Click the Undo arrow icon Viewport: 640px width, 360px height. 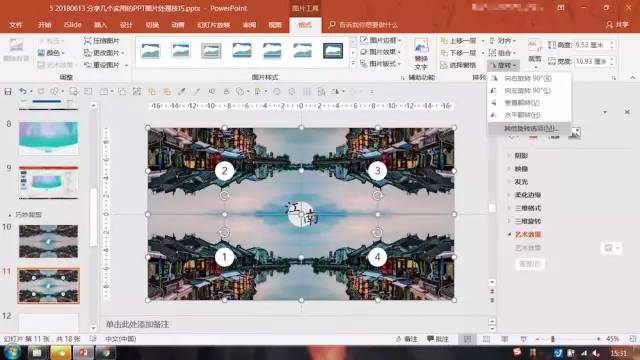pyautogui.click(x=23, y=91)
